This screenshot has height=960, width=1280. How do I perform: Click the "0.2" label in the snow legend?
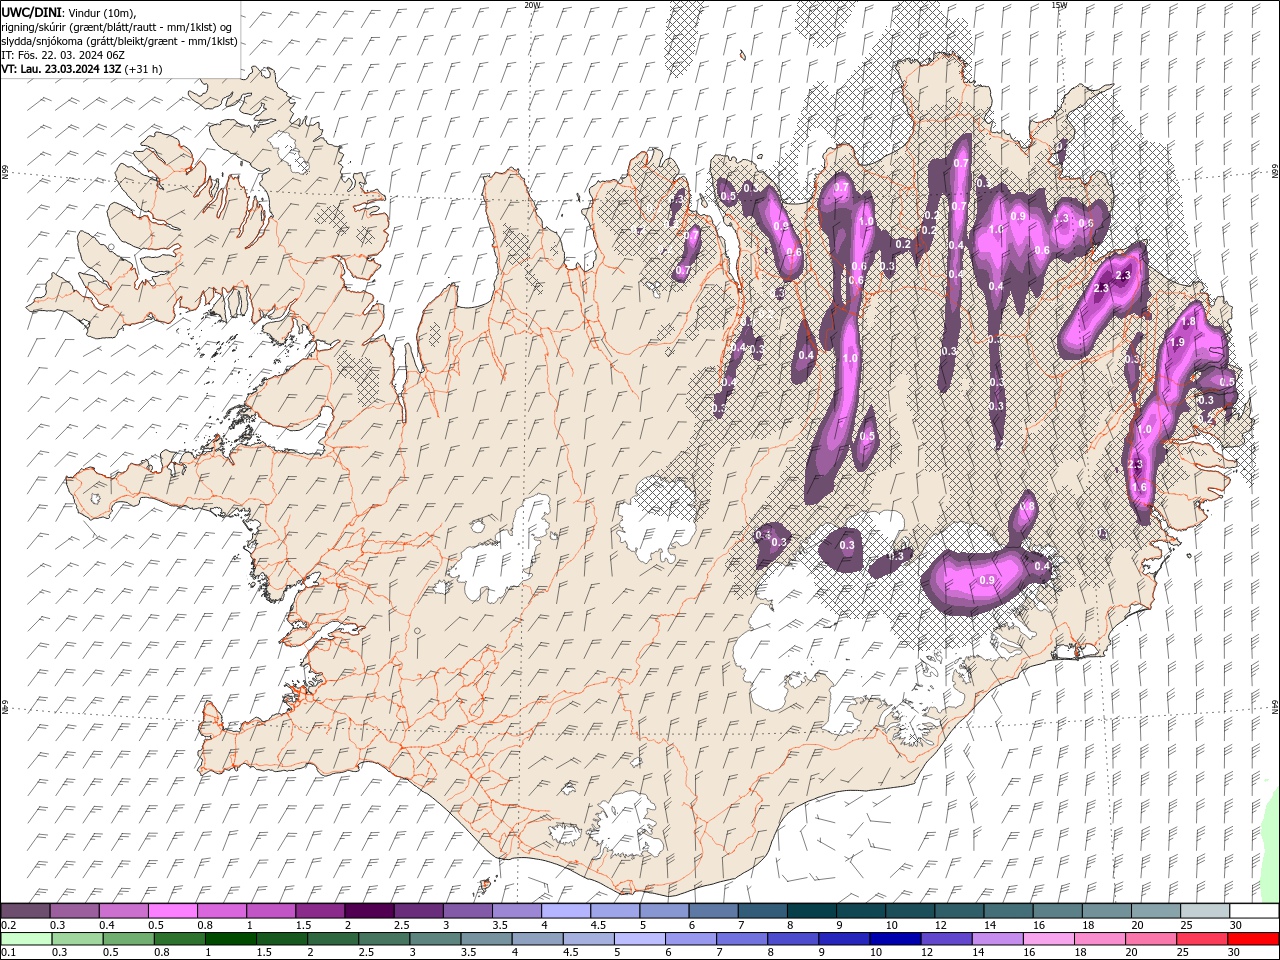pos(7,925)
